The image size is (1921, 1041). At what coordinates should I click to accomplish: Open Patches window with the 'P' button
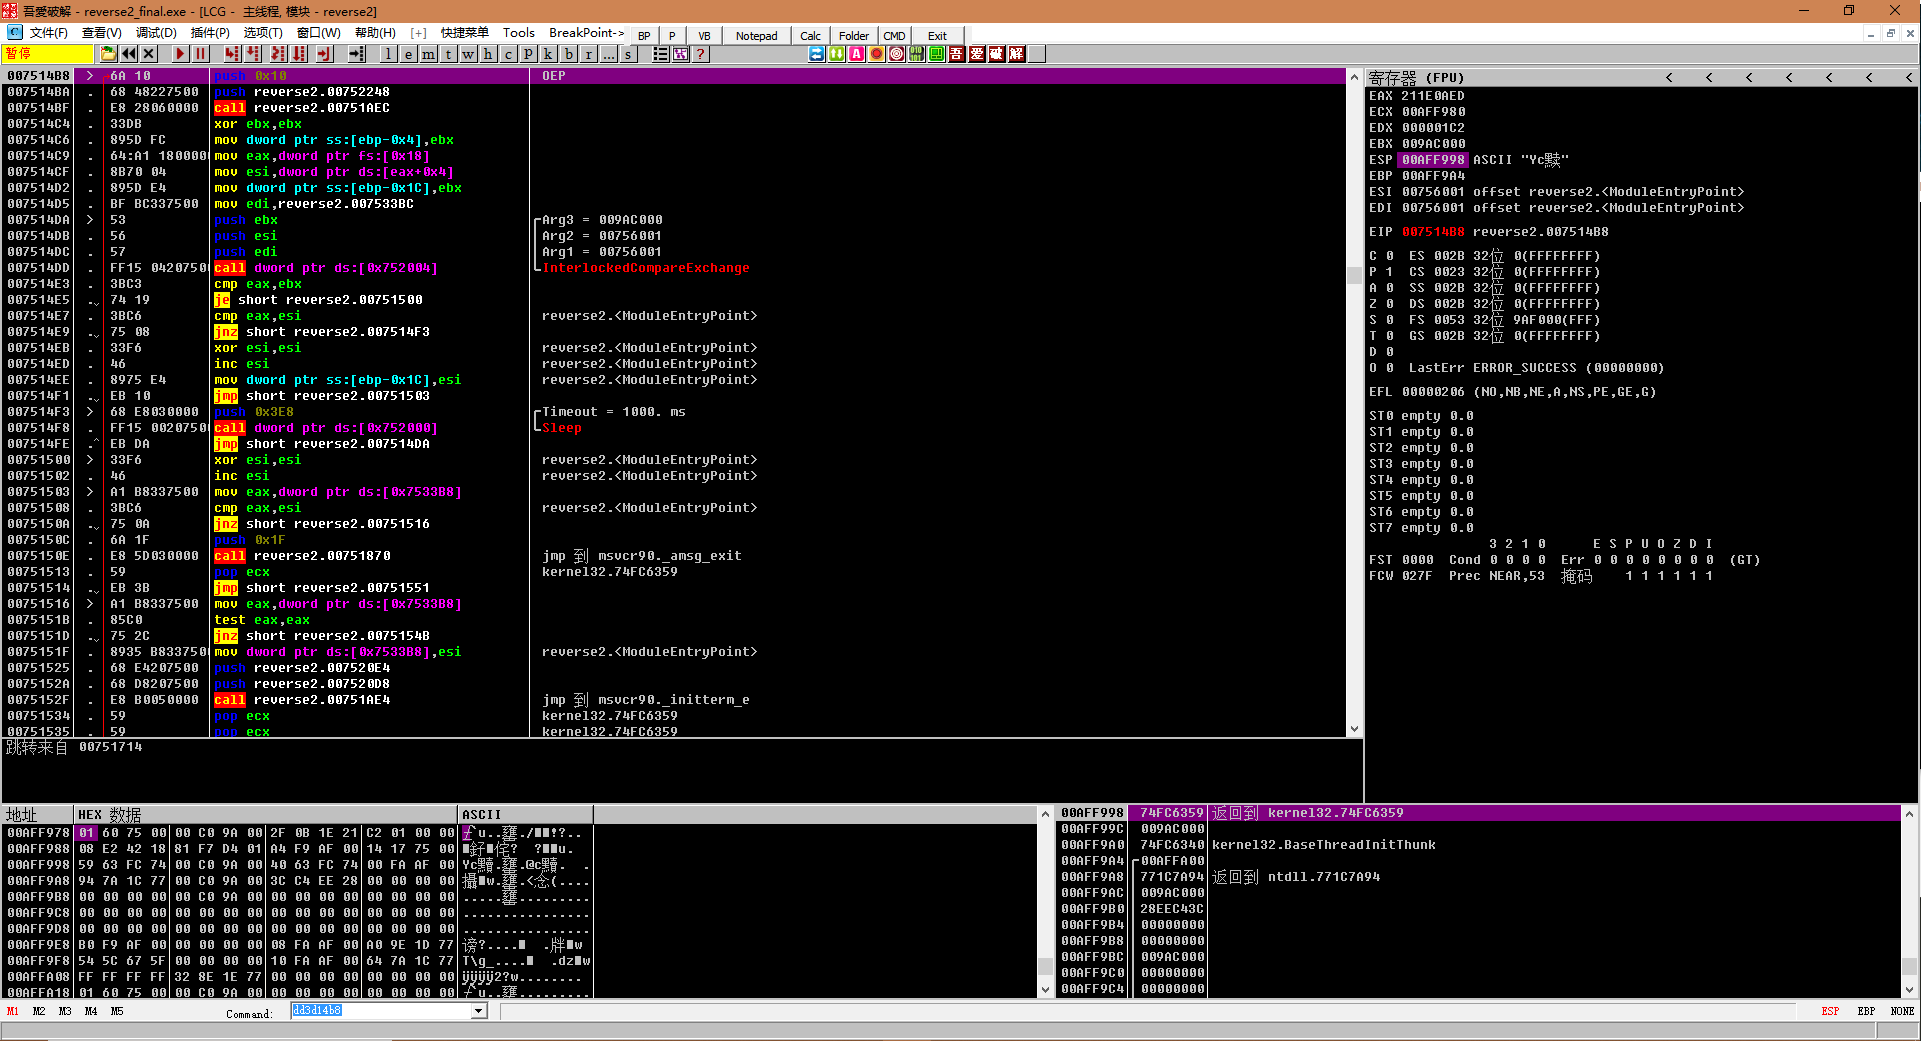pos(528,54)
